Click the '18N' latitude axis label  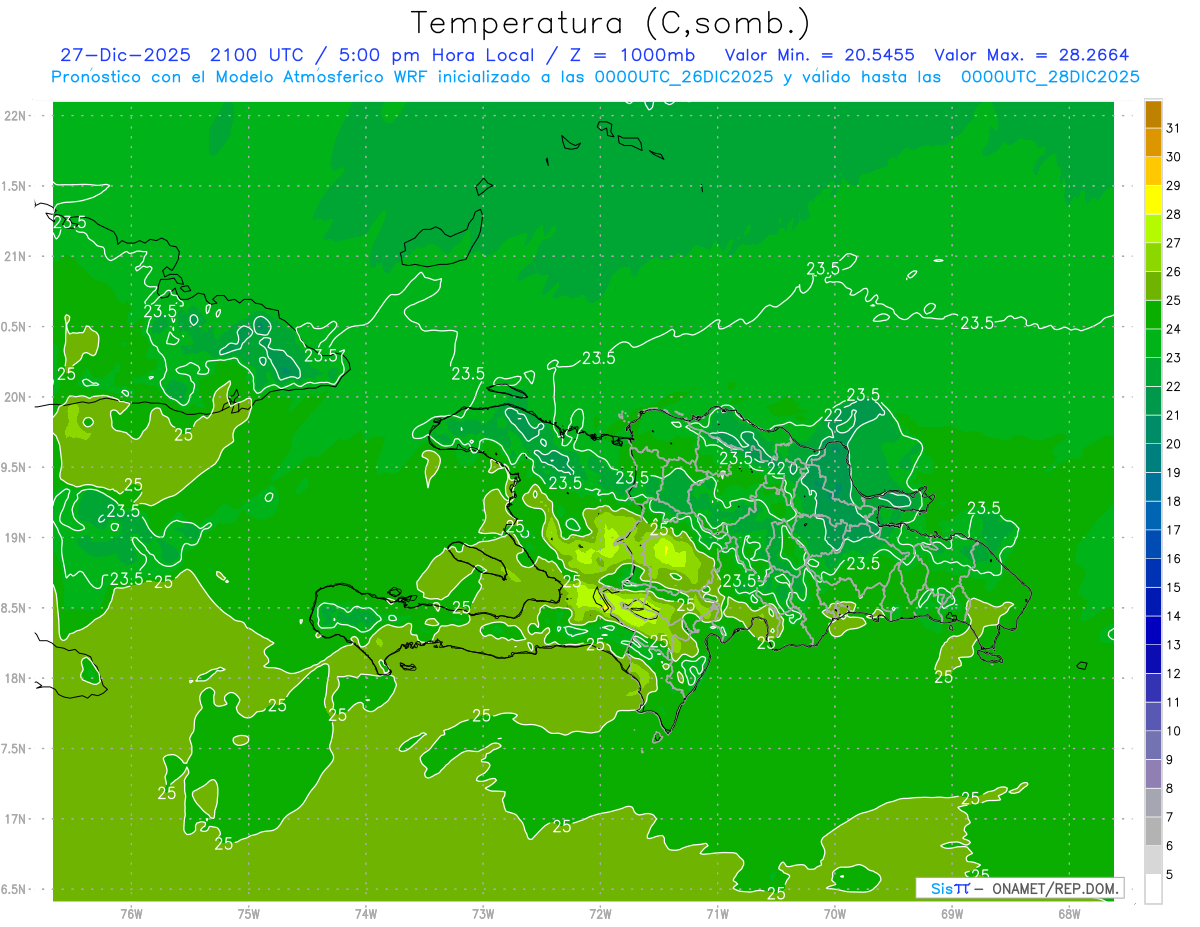15,678
